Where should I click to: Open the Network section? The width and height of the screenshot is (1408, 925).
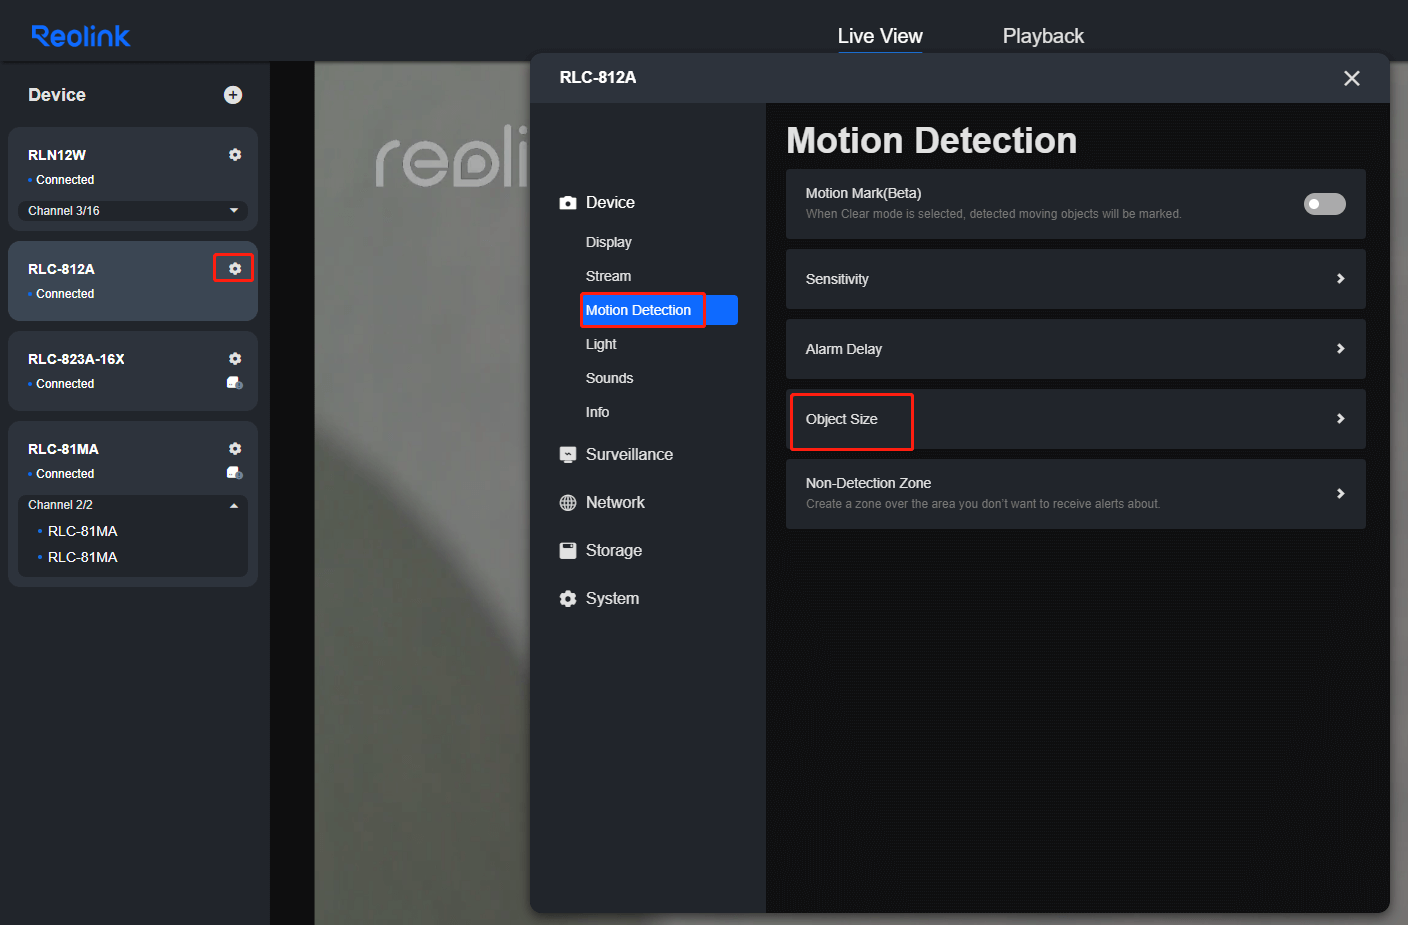point(615,502)
